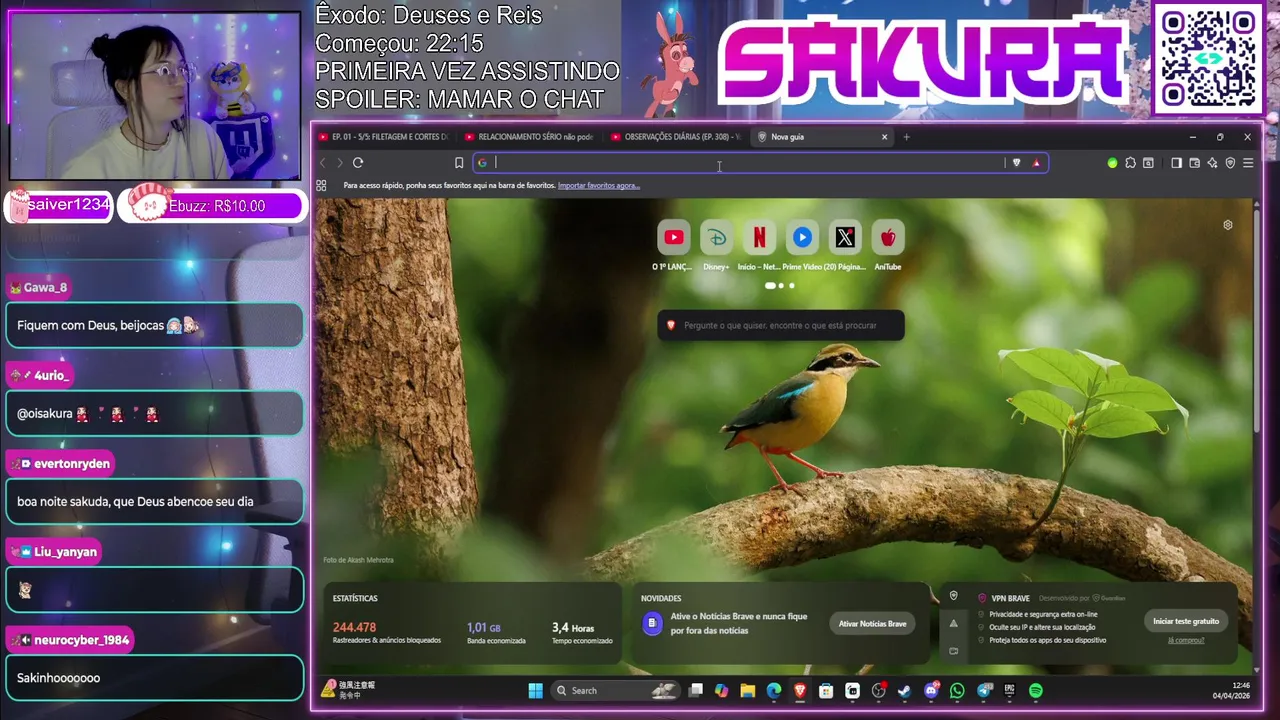
Task: Open the Leo AI sparkle icon
Action: tap(1212, 163)
